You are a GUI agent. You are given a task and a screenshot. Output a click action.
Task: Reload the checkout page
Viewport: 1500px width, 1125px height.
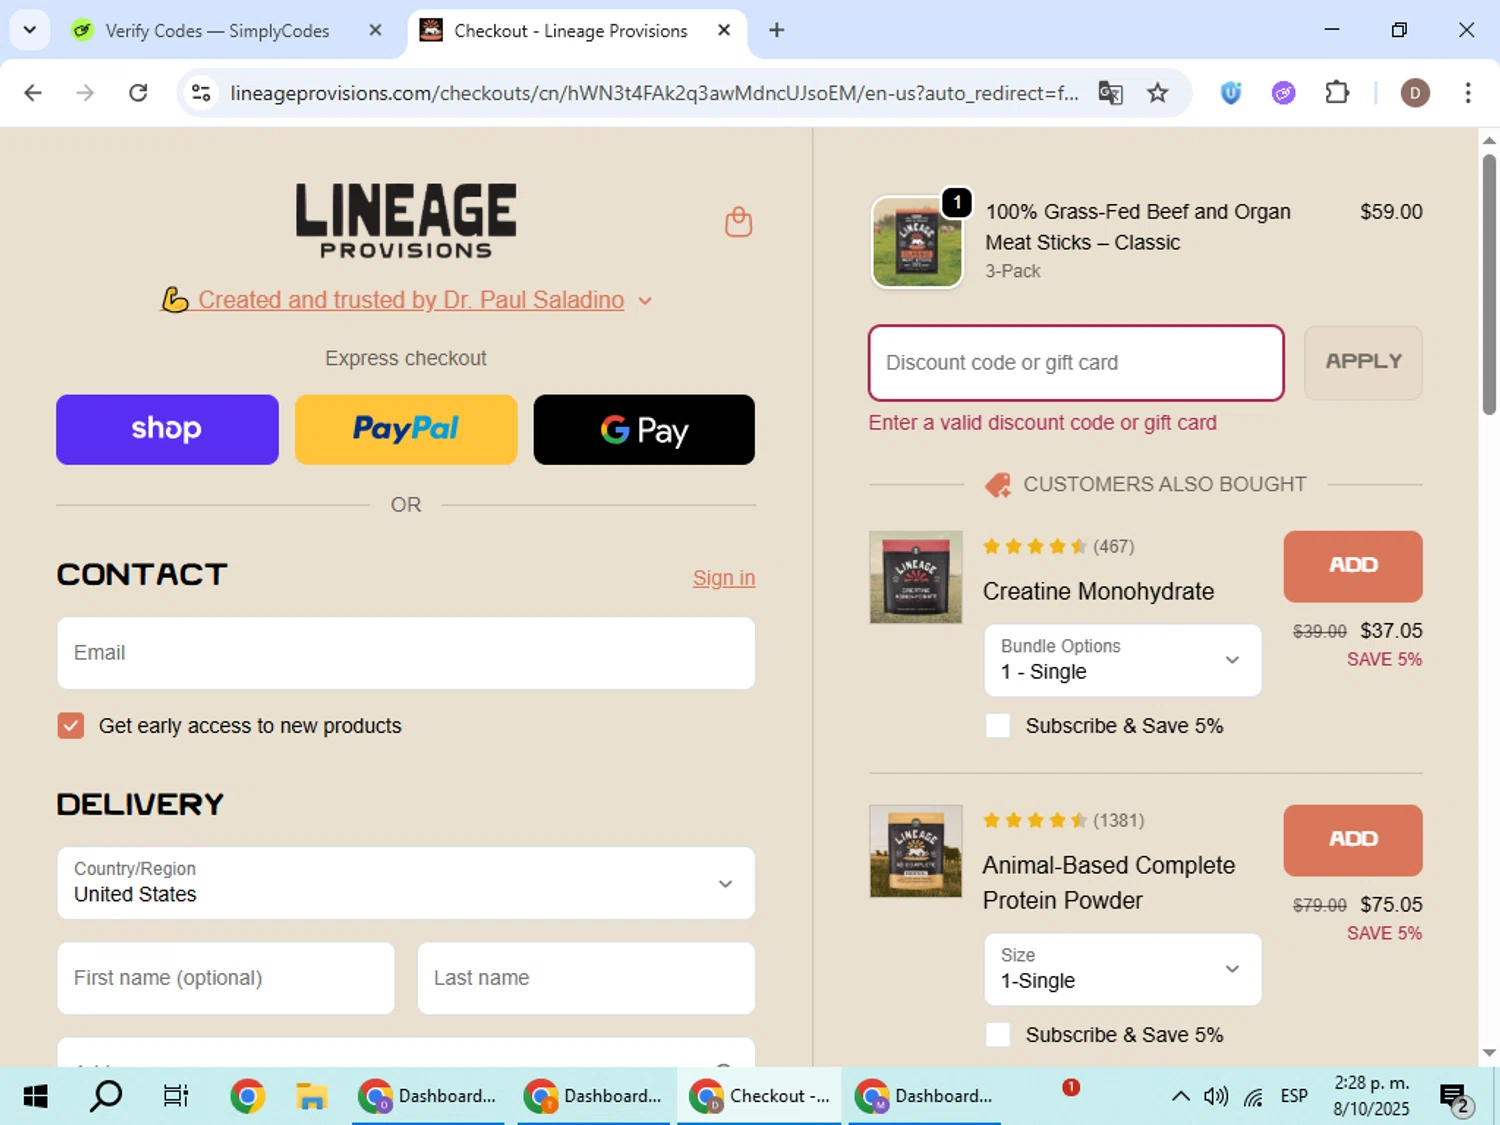(x=138, y=93)
